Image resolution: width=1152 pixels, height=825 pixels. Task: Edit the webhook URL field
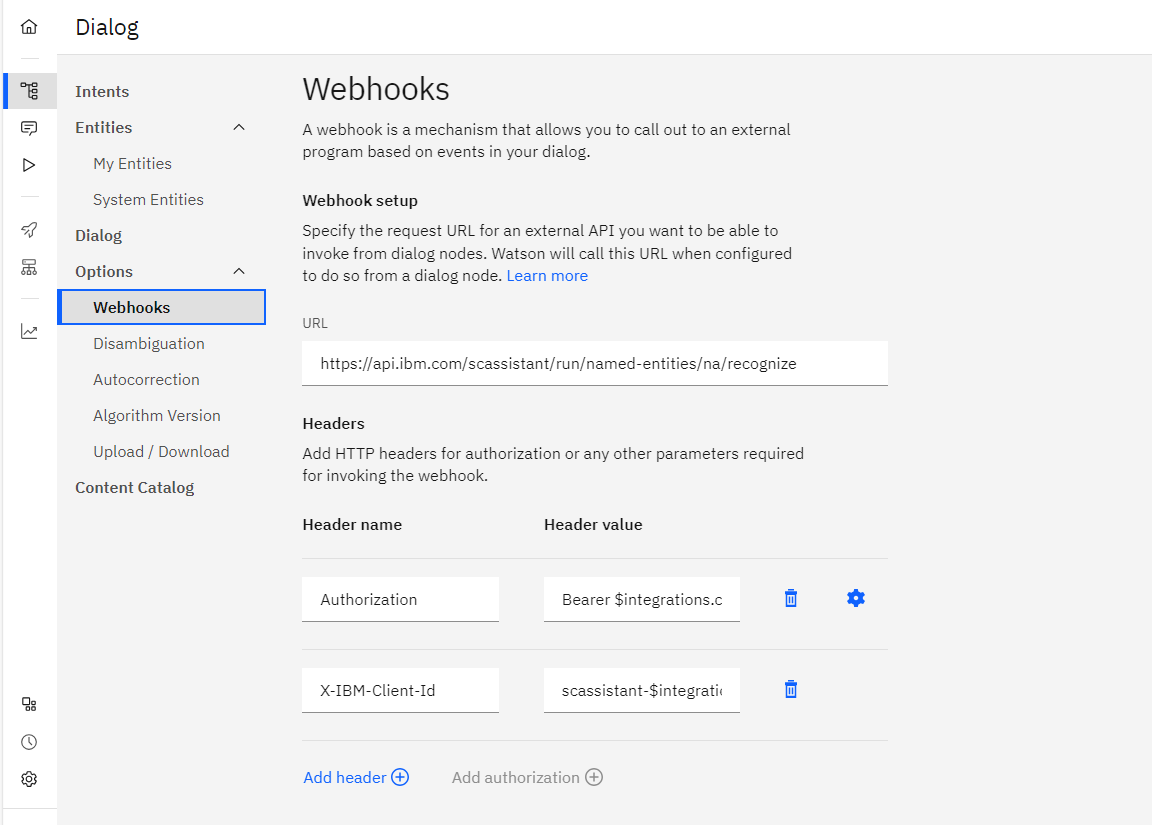pos(594,364)
